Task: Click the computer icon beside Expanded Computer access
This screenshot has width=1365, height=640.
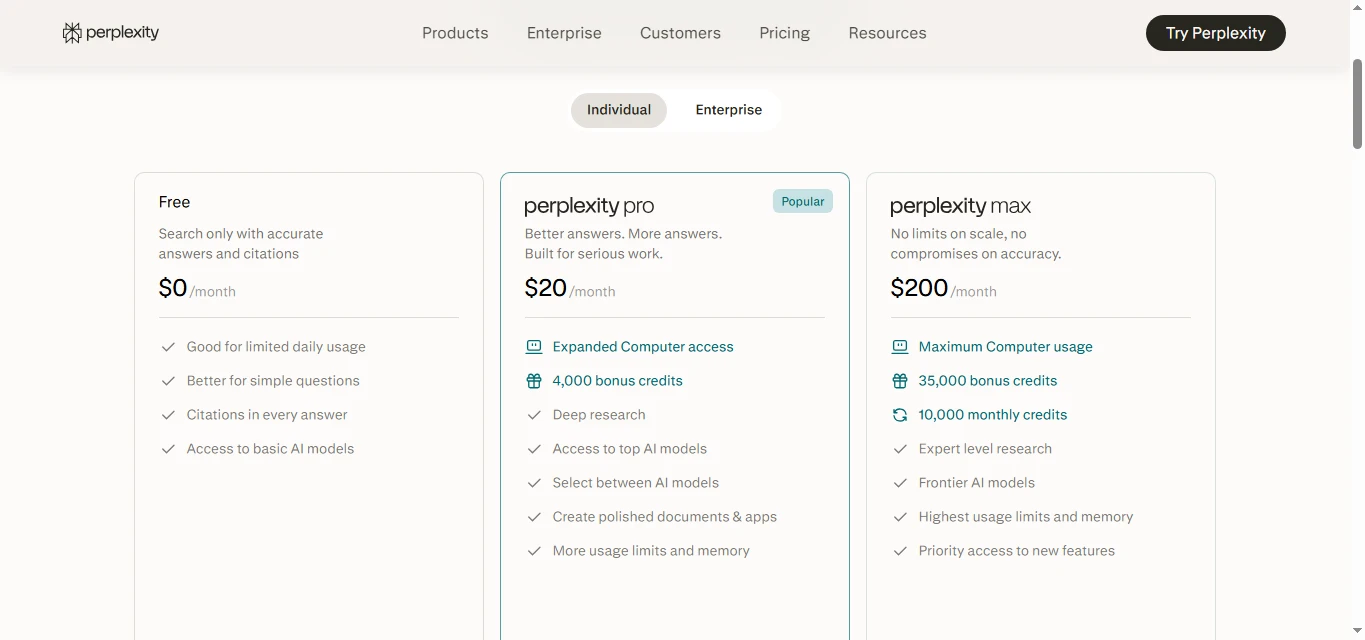Action: tap(534, 347)
